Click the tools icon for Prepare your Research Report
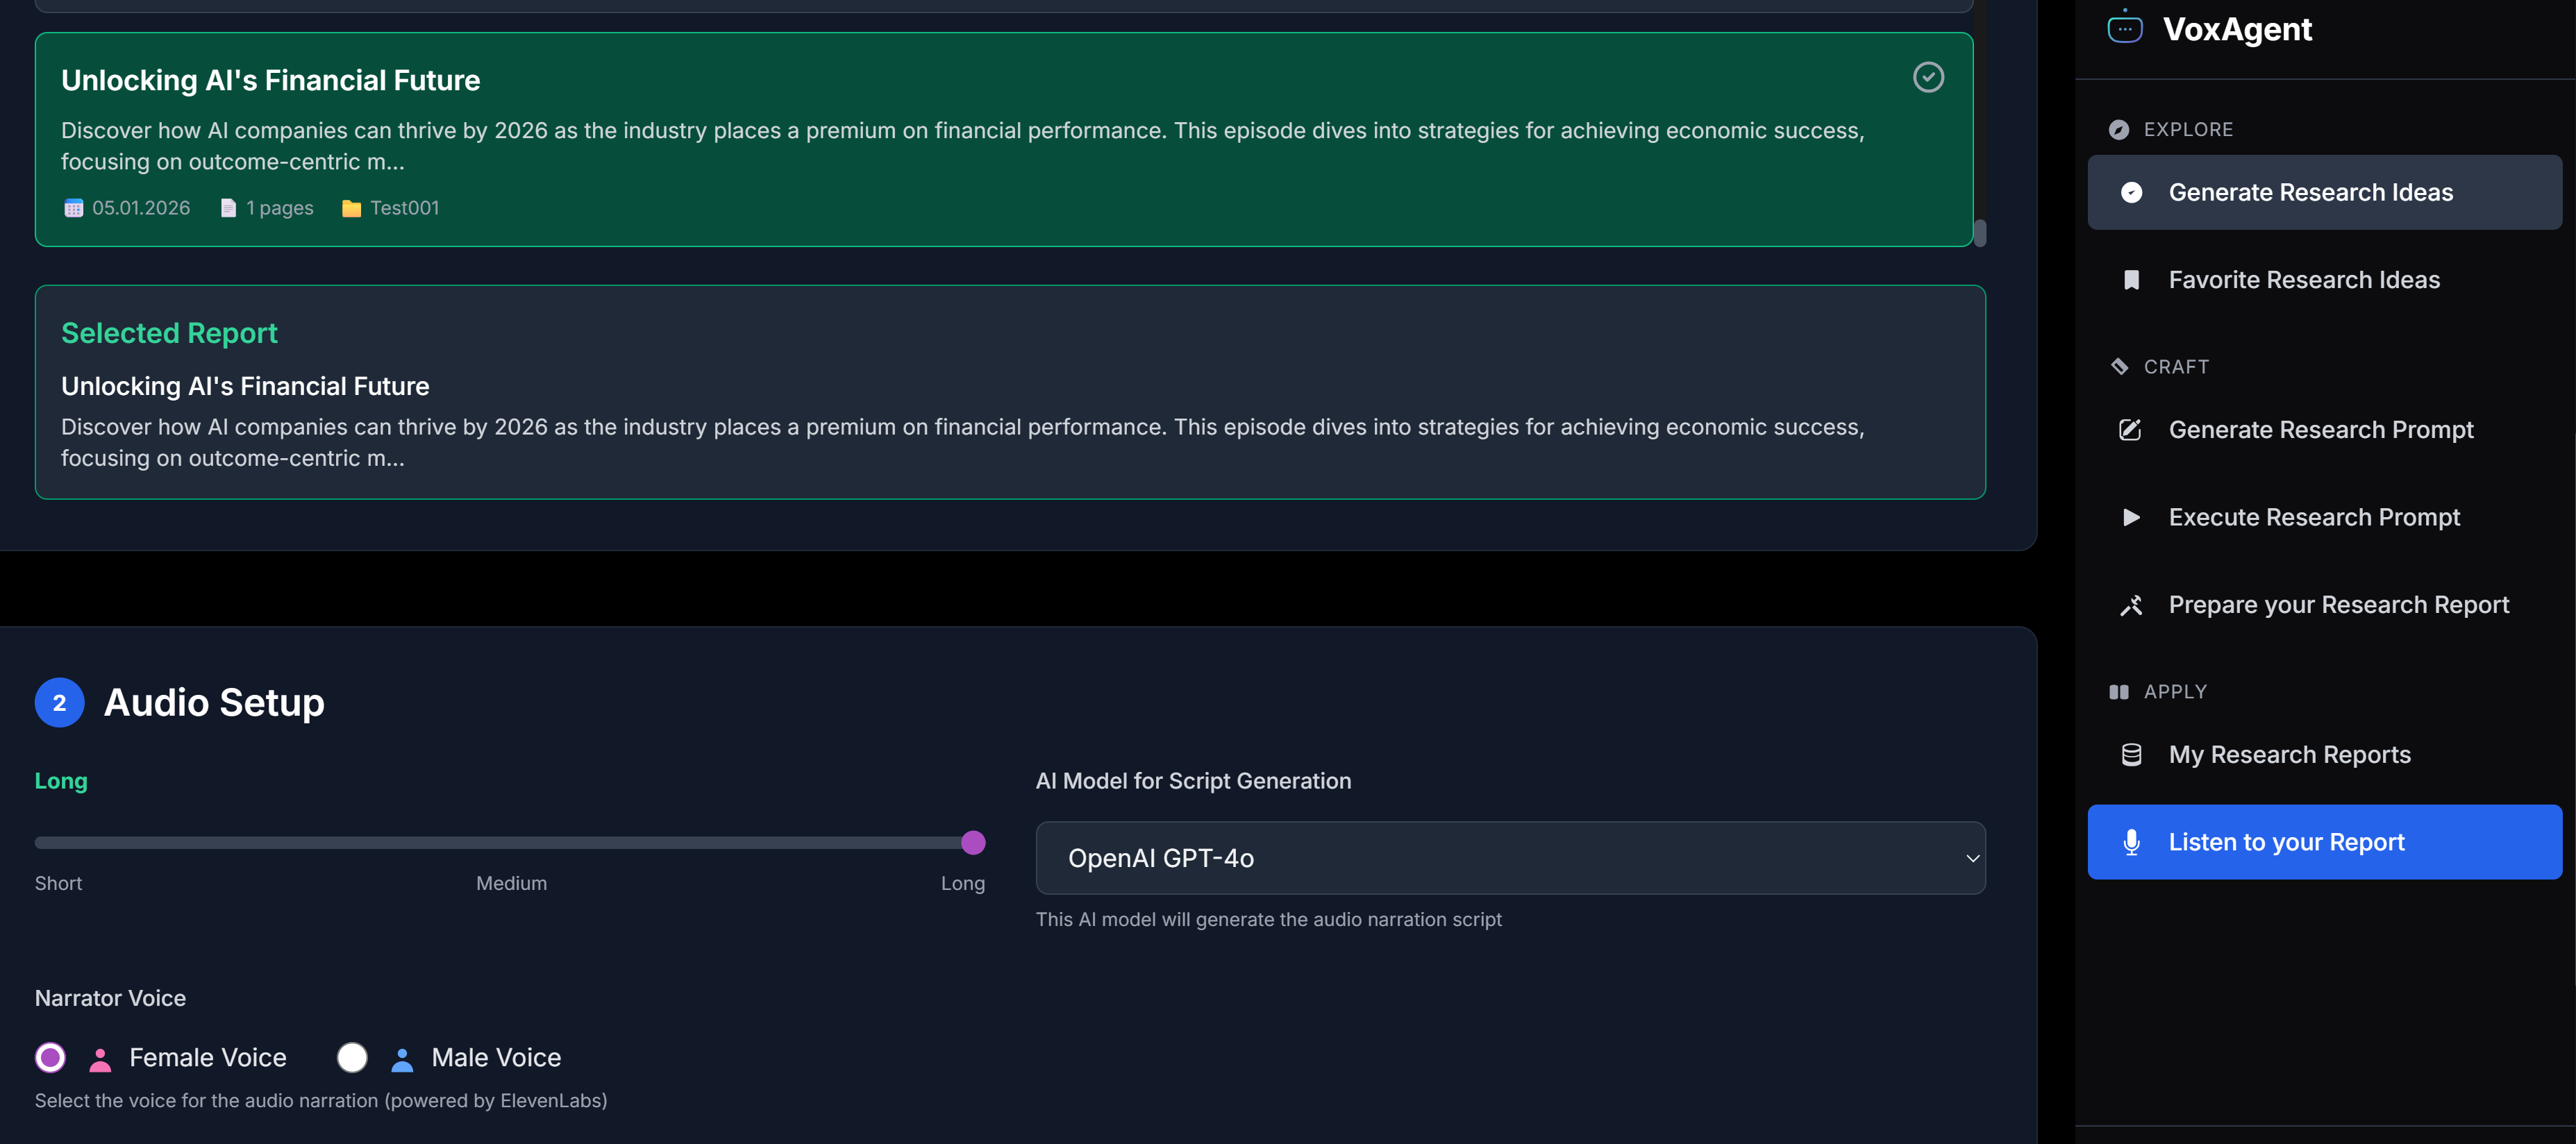The image size is (2576, 1144). pos(2131,605)
